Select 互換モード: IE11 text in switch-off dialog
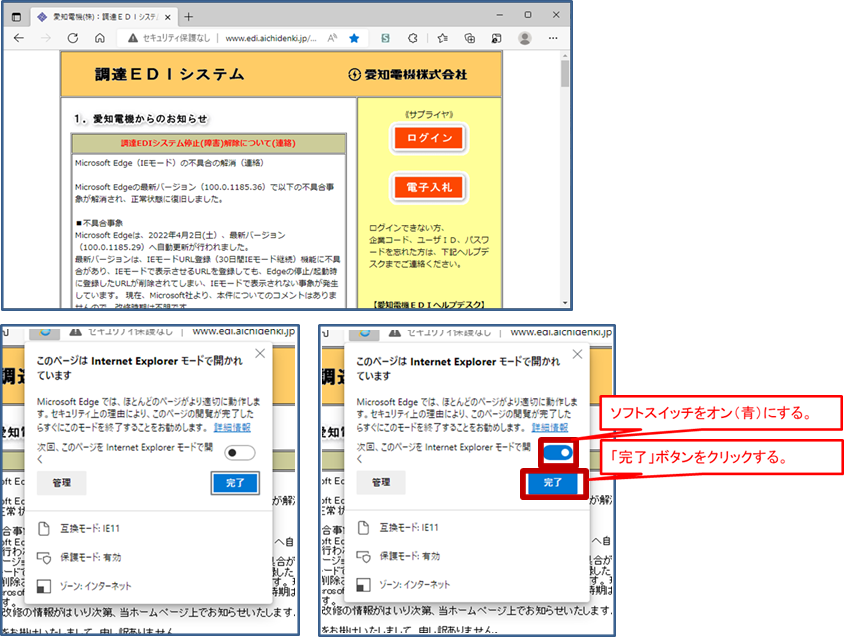844x637 pixels. 90,529
